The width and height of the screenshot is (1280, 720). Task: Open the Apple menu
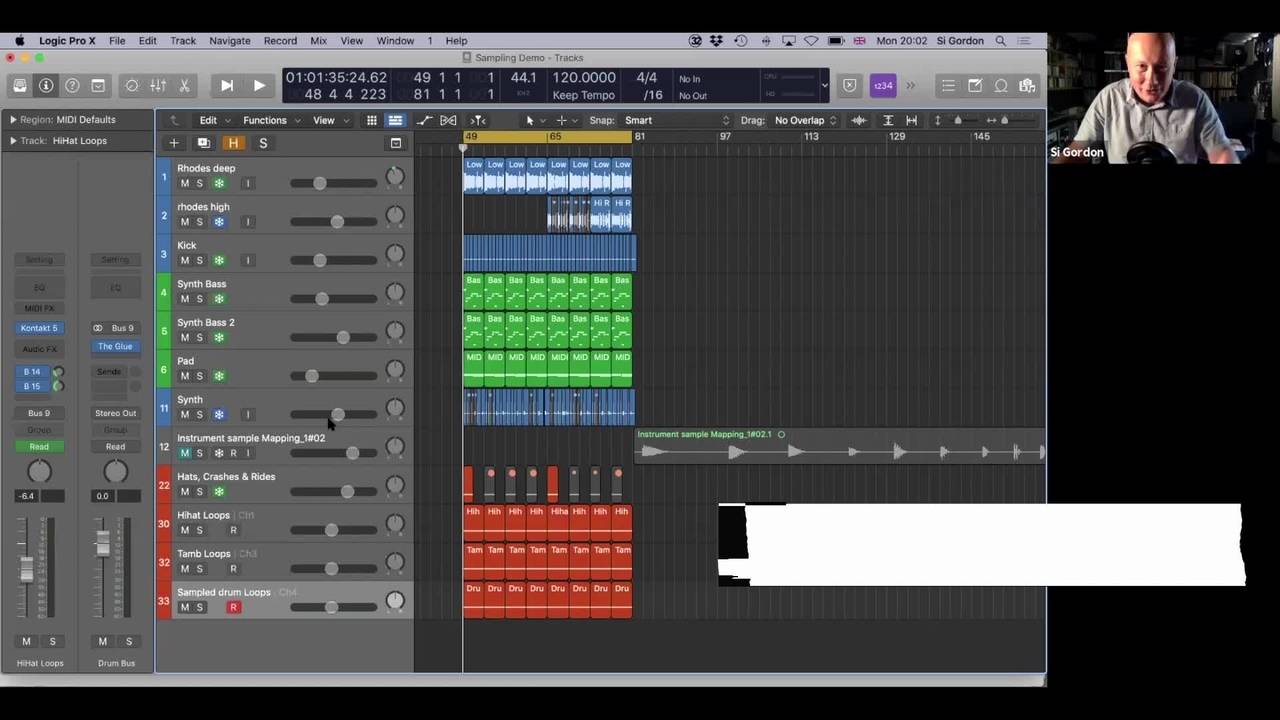[x=19, y=41]
